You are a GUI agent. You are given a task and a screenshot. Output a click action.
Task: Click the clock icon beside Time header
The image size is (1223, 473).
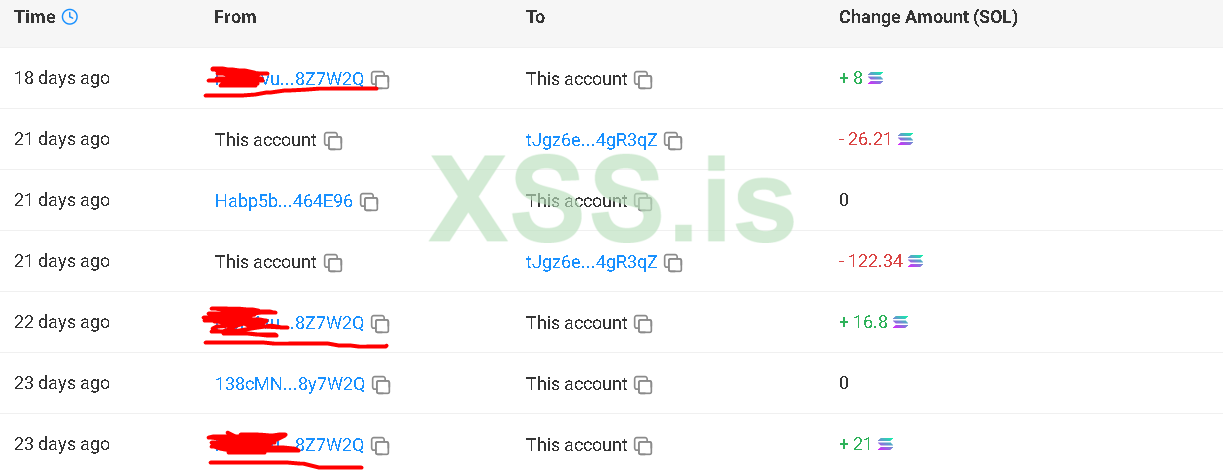[69, 17]
